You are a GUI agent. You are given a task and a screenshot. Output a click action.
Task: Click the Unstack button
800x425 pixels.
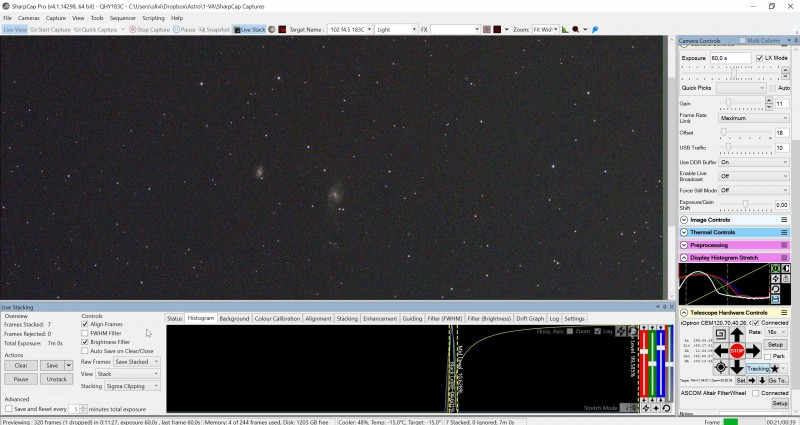click(x=57, y=379)
